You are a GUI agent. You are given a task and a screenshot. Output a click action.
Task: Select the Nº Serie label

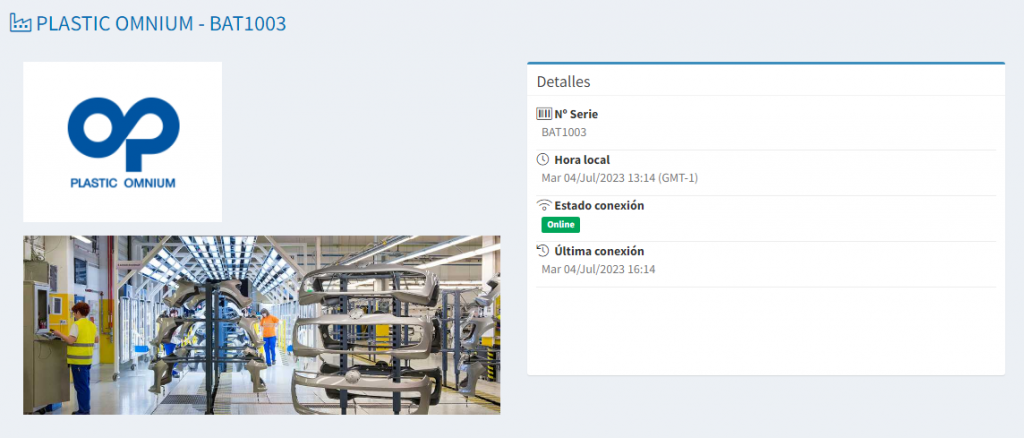[576, 114]
